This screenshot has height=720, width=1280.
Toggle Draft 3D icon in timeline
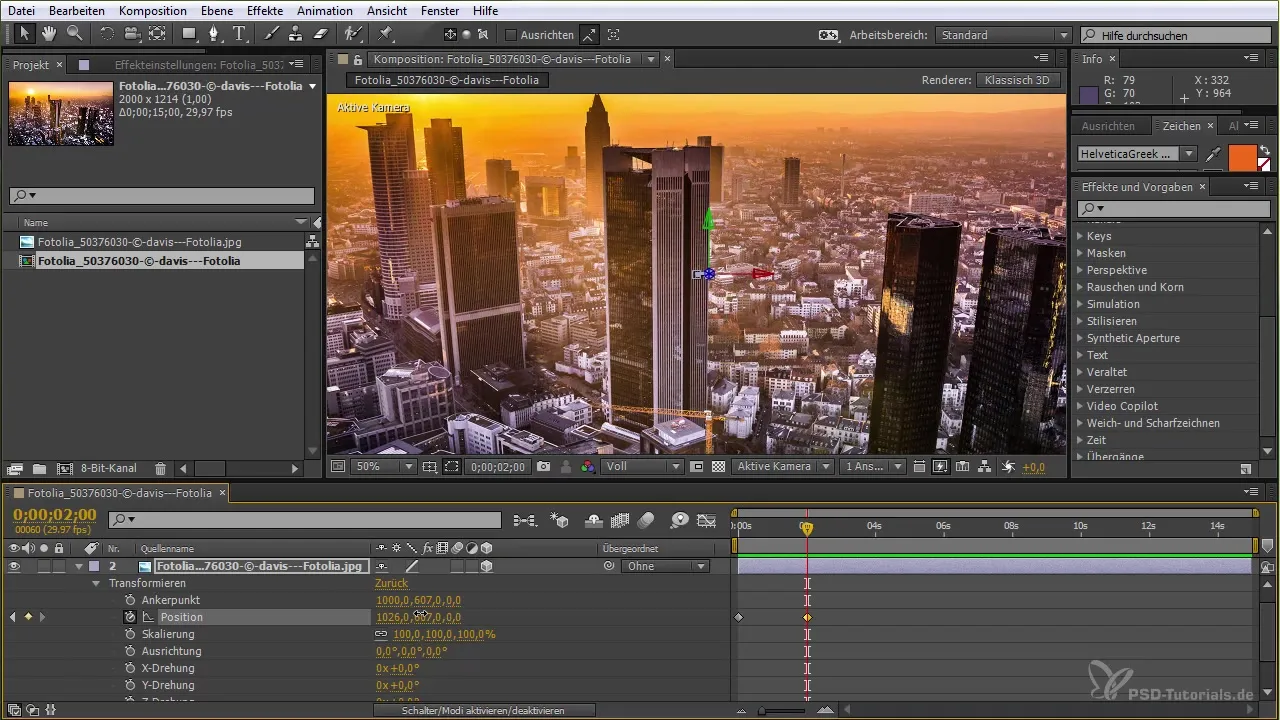[559, 520]
